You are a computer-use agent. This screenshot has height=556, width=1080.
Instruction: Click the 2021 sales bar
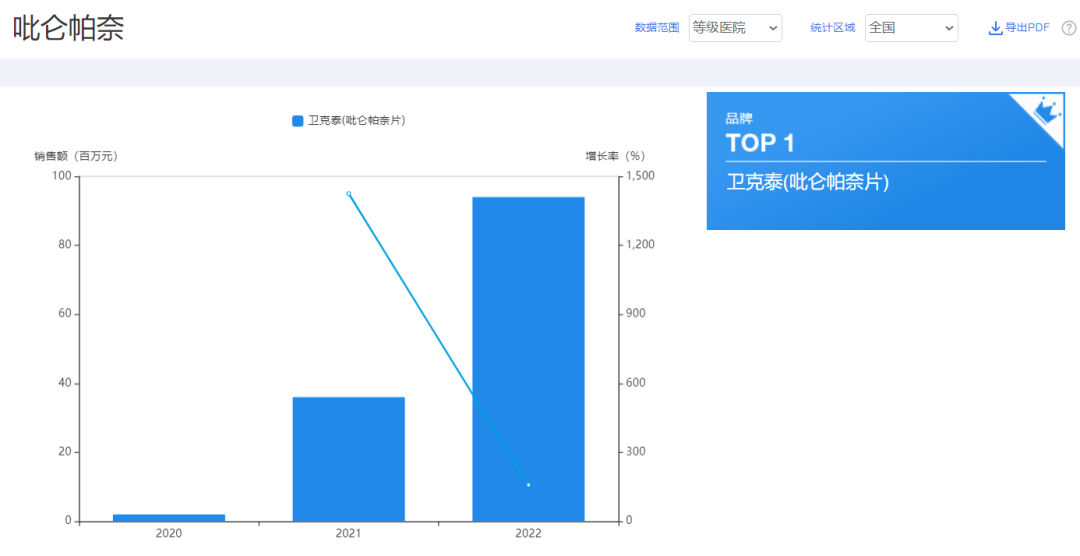349,459
